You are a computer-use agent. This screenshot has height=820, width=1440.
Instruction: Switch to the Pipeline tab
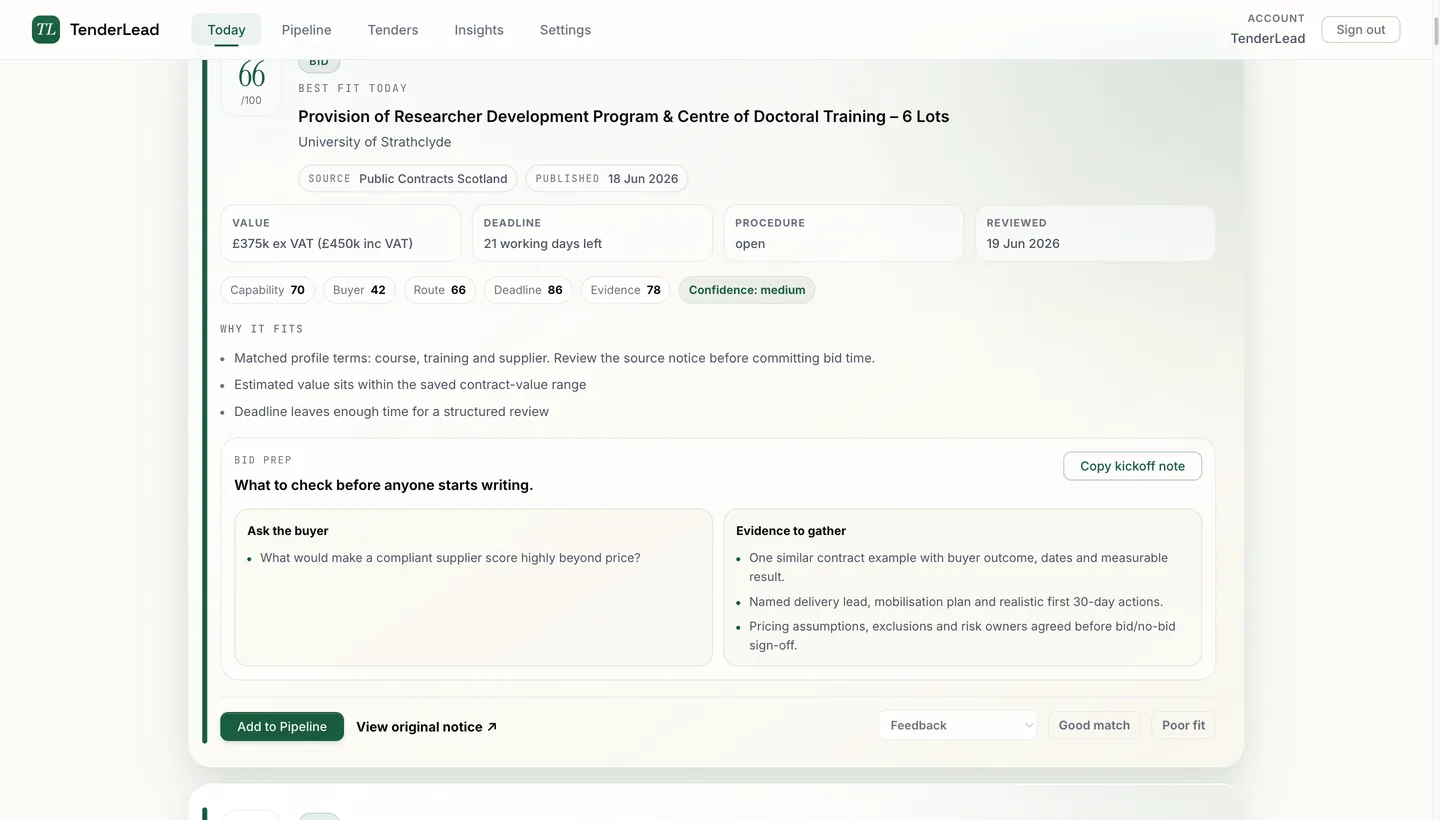click(x=306, y=30)
